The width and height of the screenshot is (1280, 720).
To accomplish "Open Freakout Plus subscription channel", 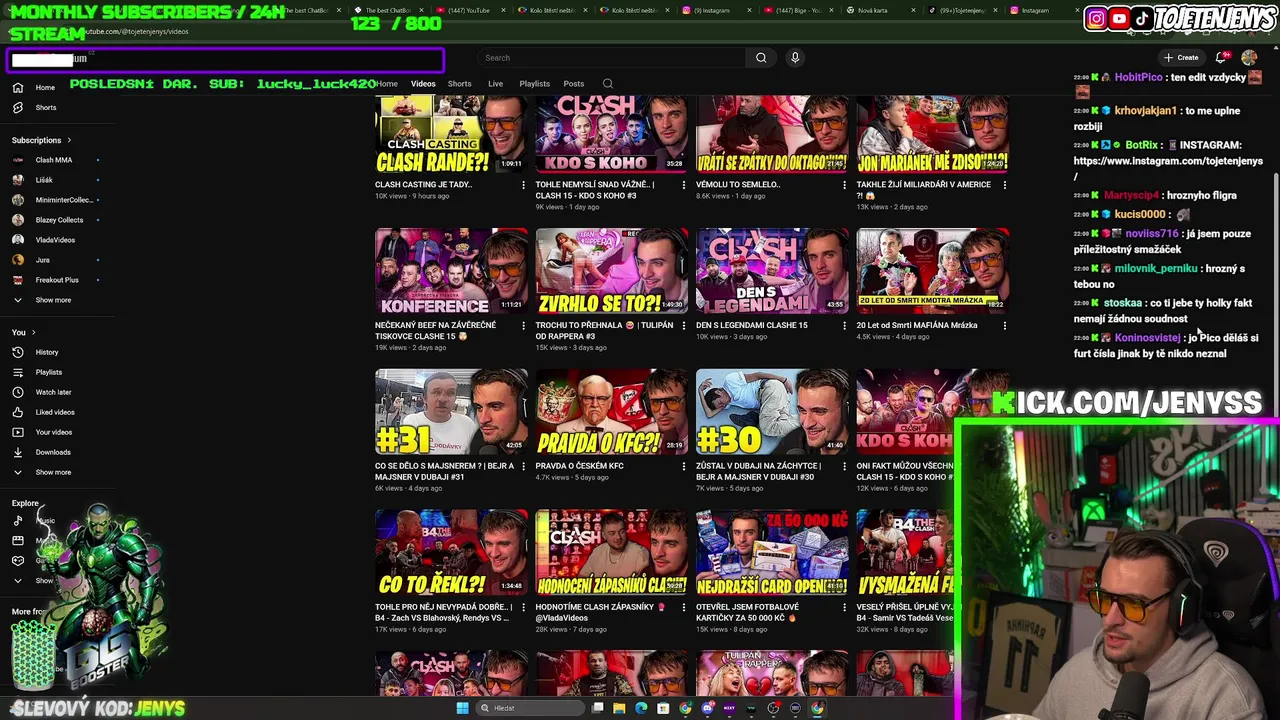I will tap(57, 280).
